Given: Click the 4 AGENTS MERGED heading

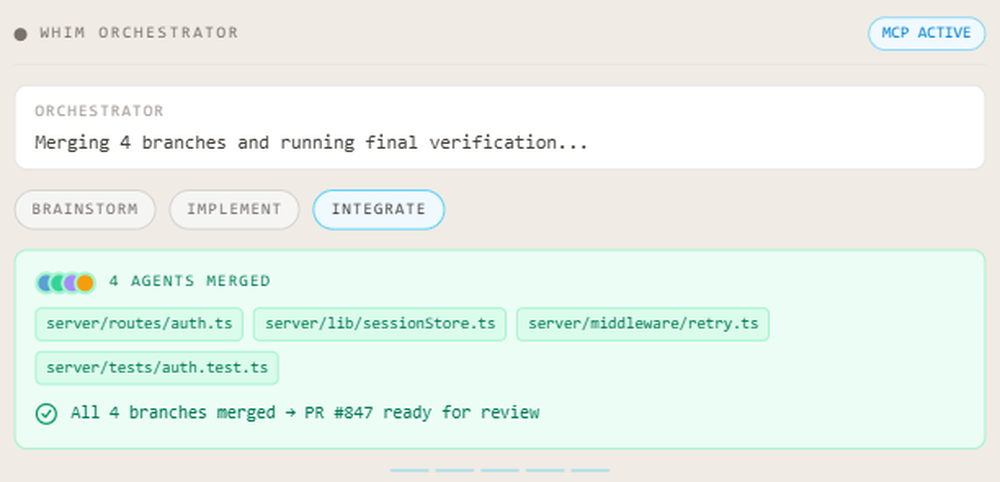Looking at the screenshot, I should click(189, 281).
